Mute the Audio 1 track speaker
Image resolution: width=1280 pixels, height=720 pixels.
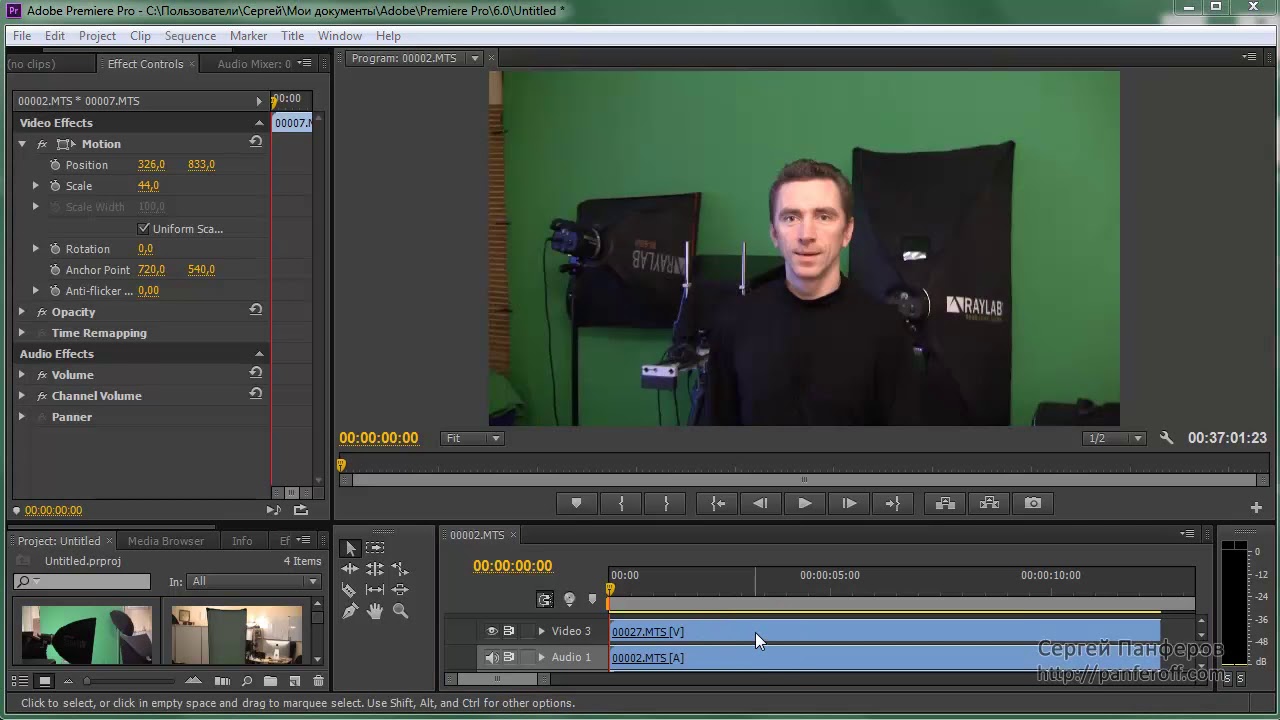(492, 657)
